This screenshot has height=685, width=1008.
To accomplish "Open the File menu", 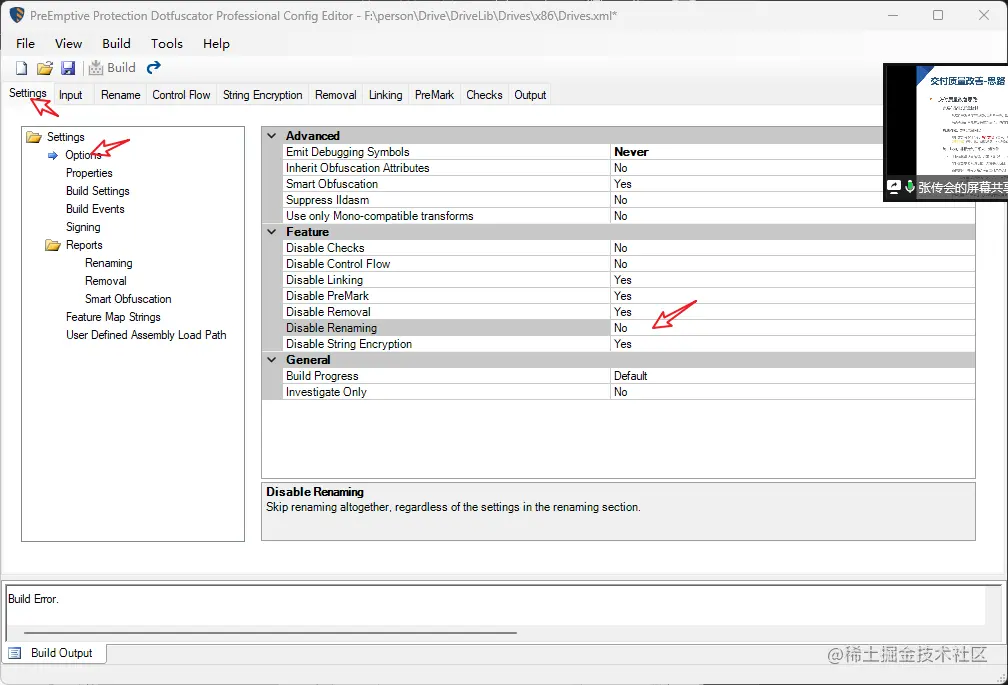I will coord(26,44).
